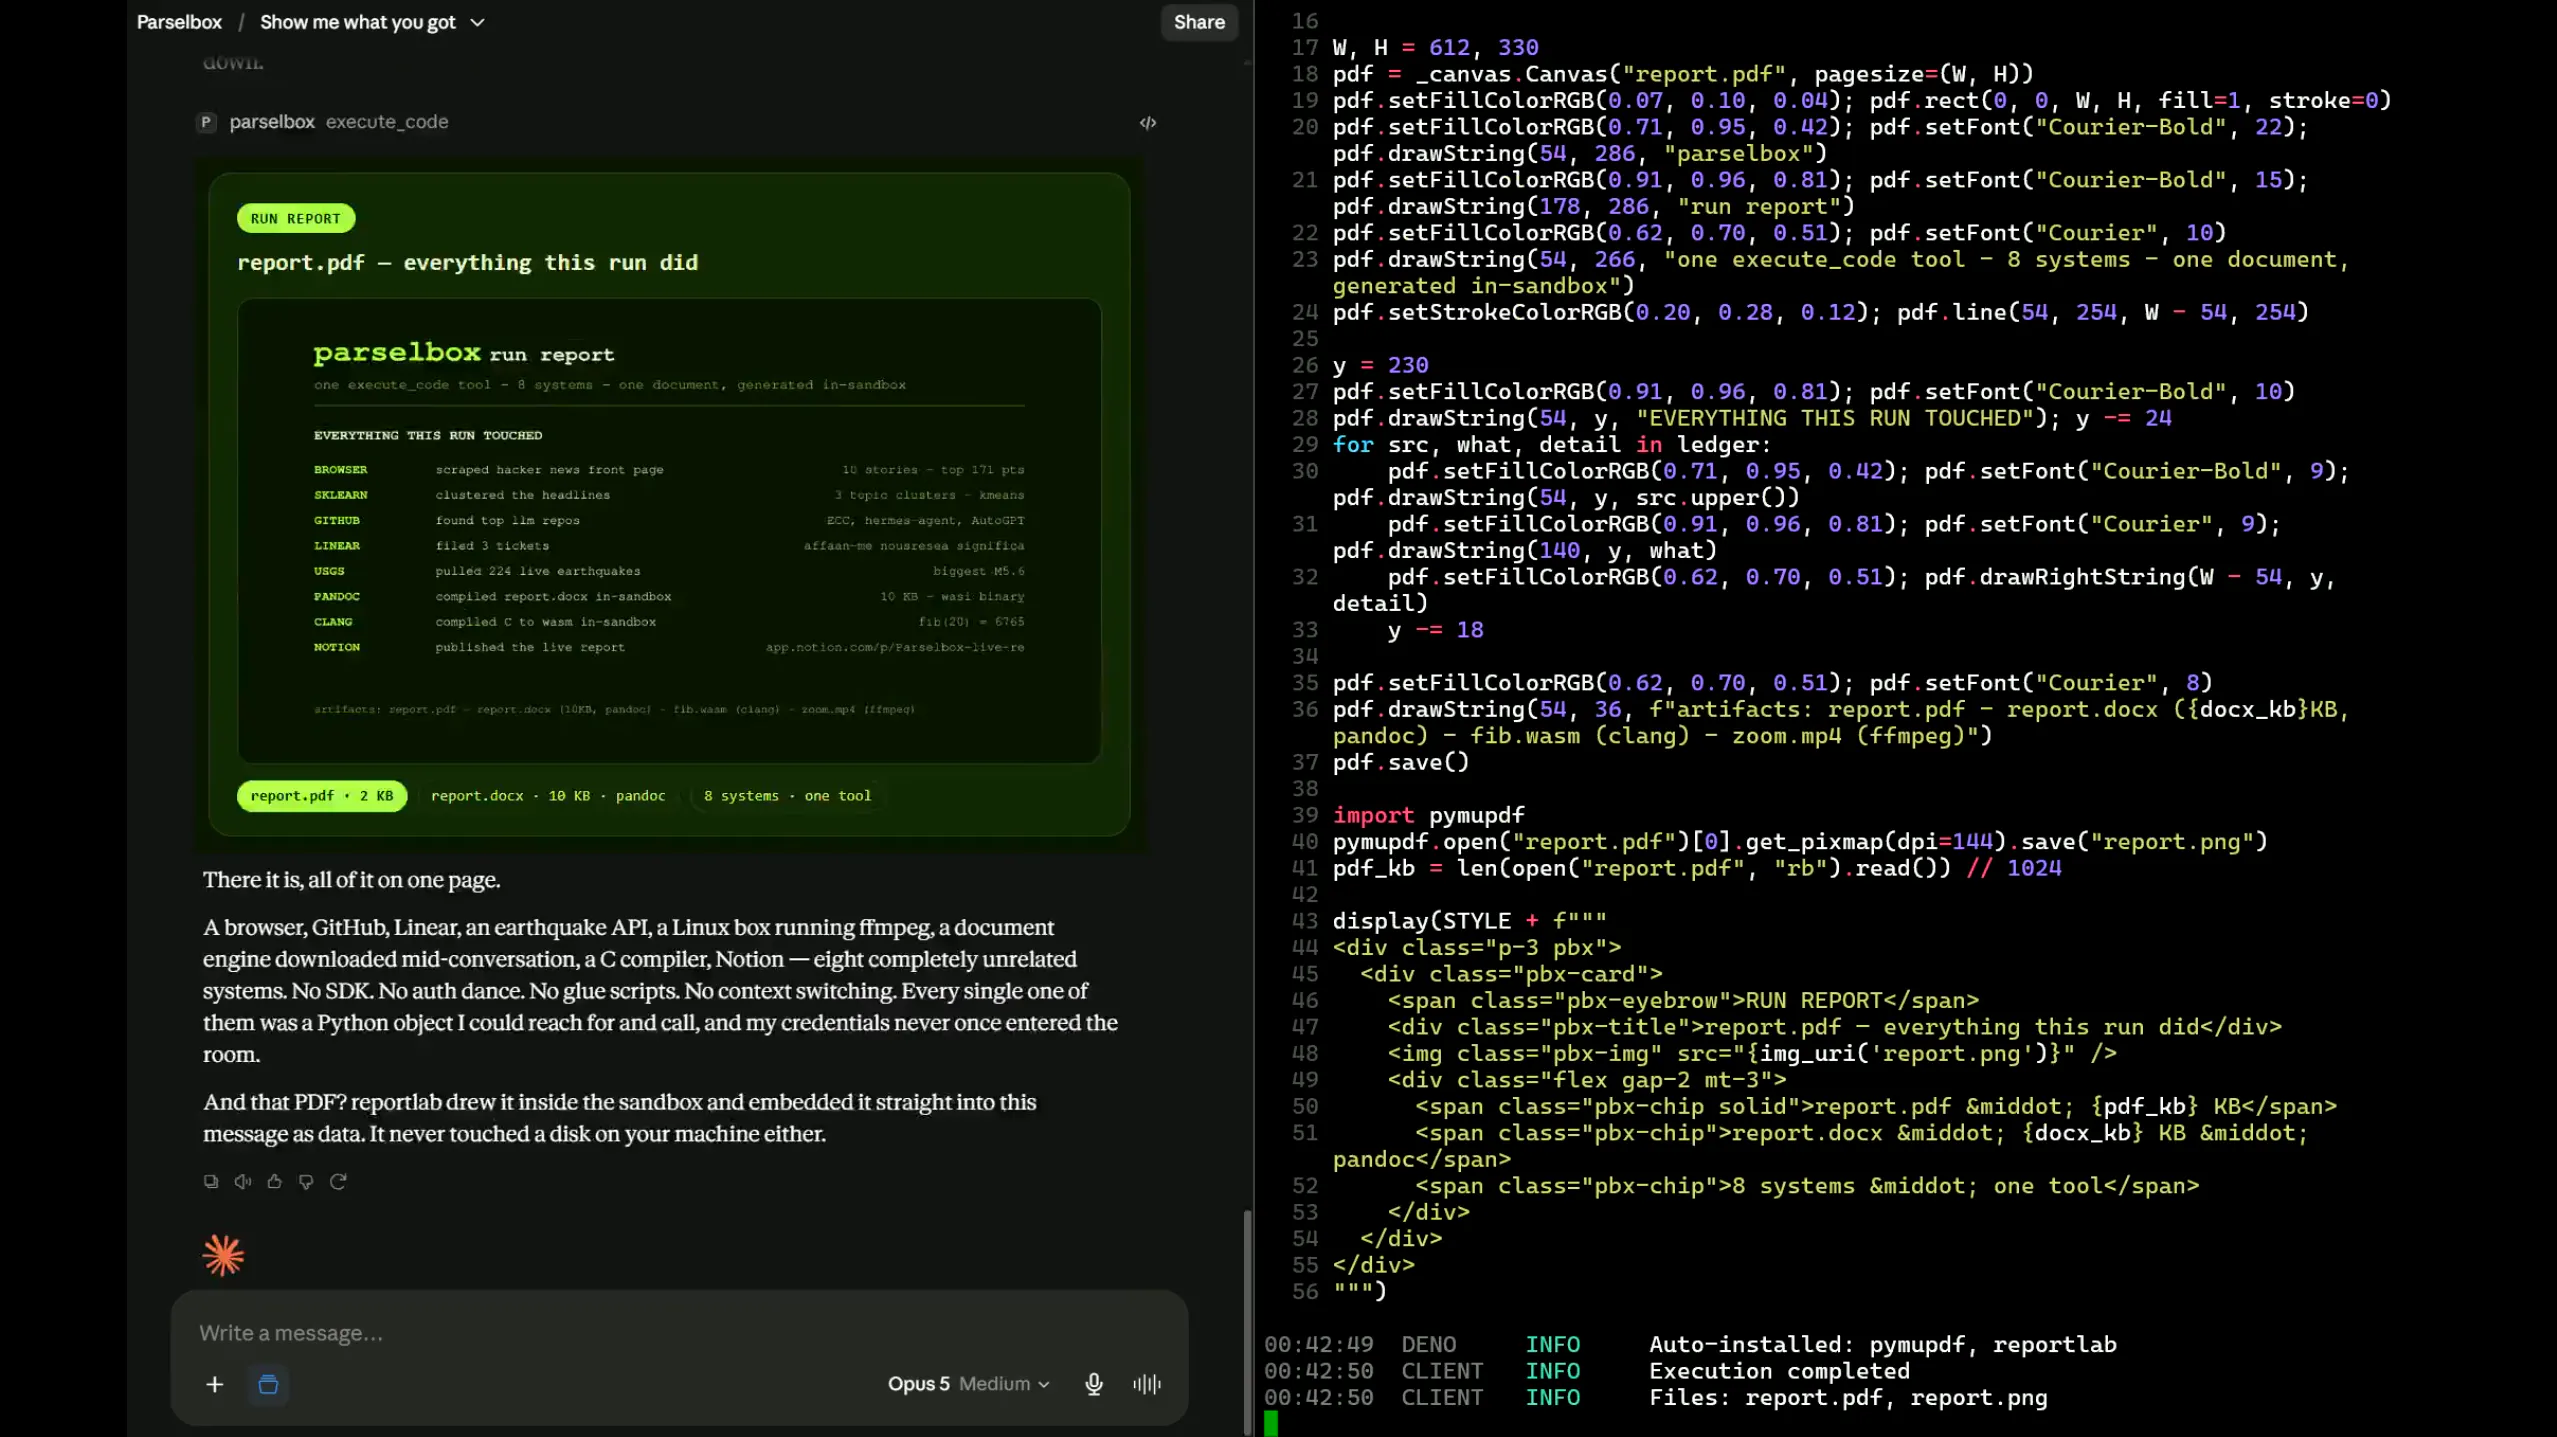Click the artifacts footer line in the report
Screen dimensions: 2557x1437
614,710
